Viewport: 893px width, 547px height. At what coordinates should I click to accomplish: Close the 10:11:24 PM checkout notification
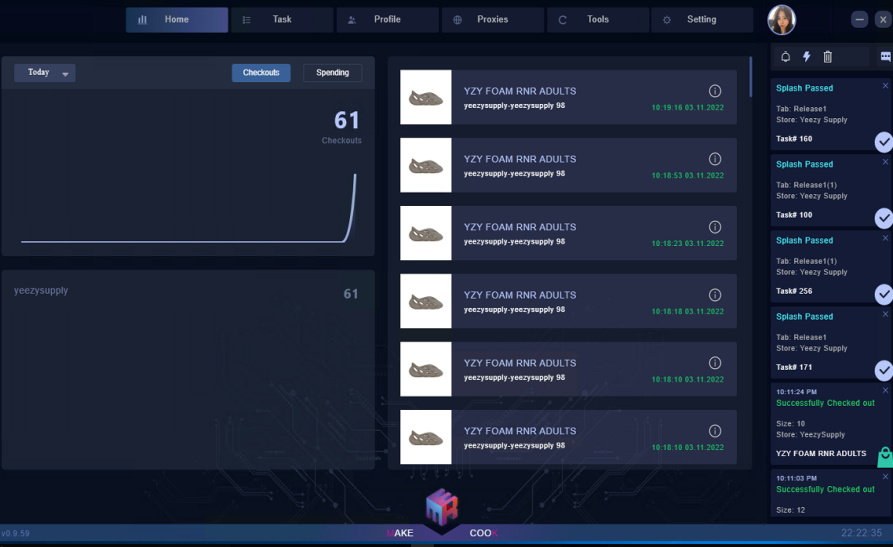pos(885,390)
